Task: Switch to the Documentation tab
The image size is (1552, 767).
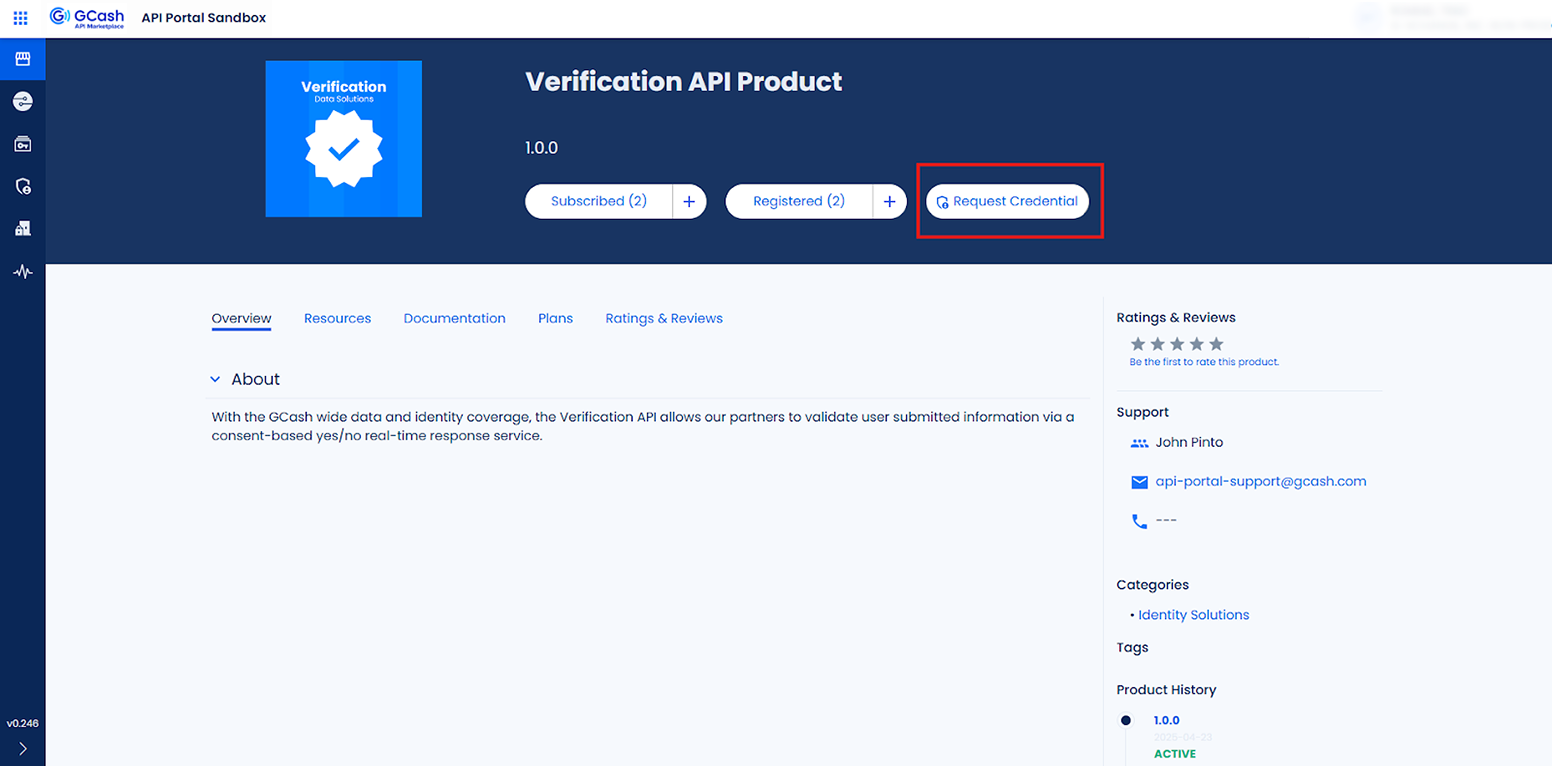Action: tap(455, 318)
